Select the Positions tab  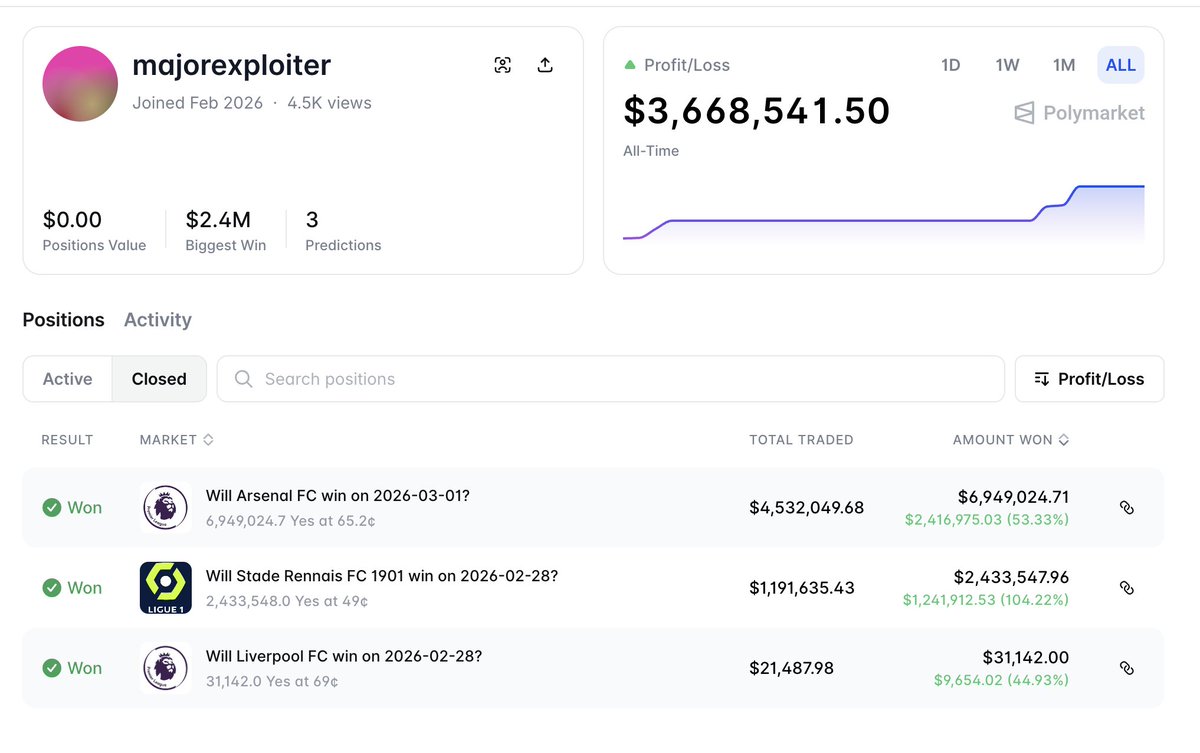[63, 320]
